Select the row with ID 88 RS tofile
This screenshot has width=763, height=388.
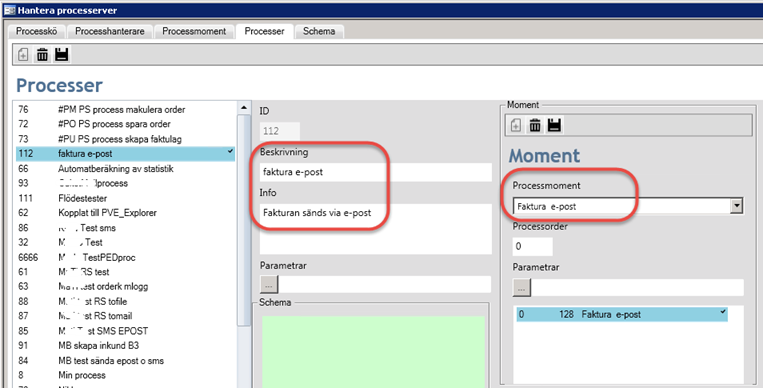click(x=126, y=301)
